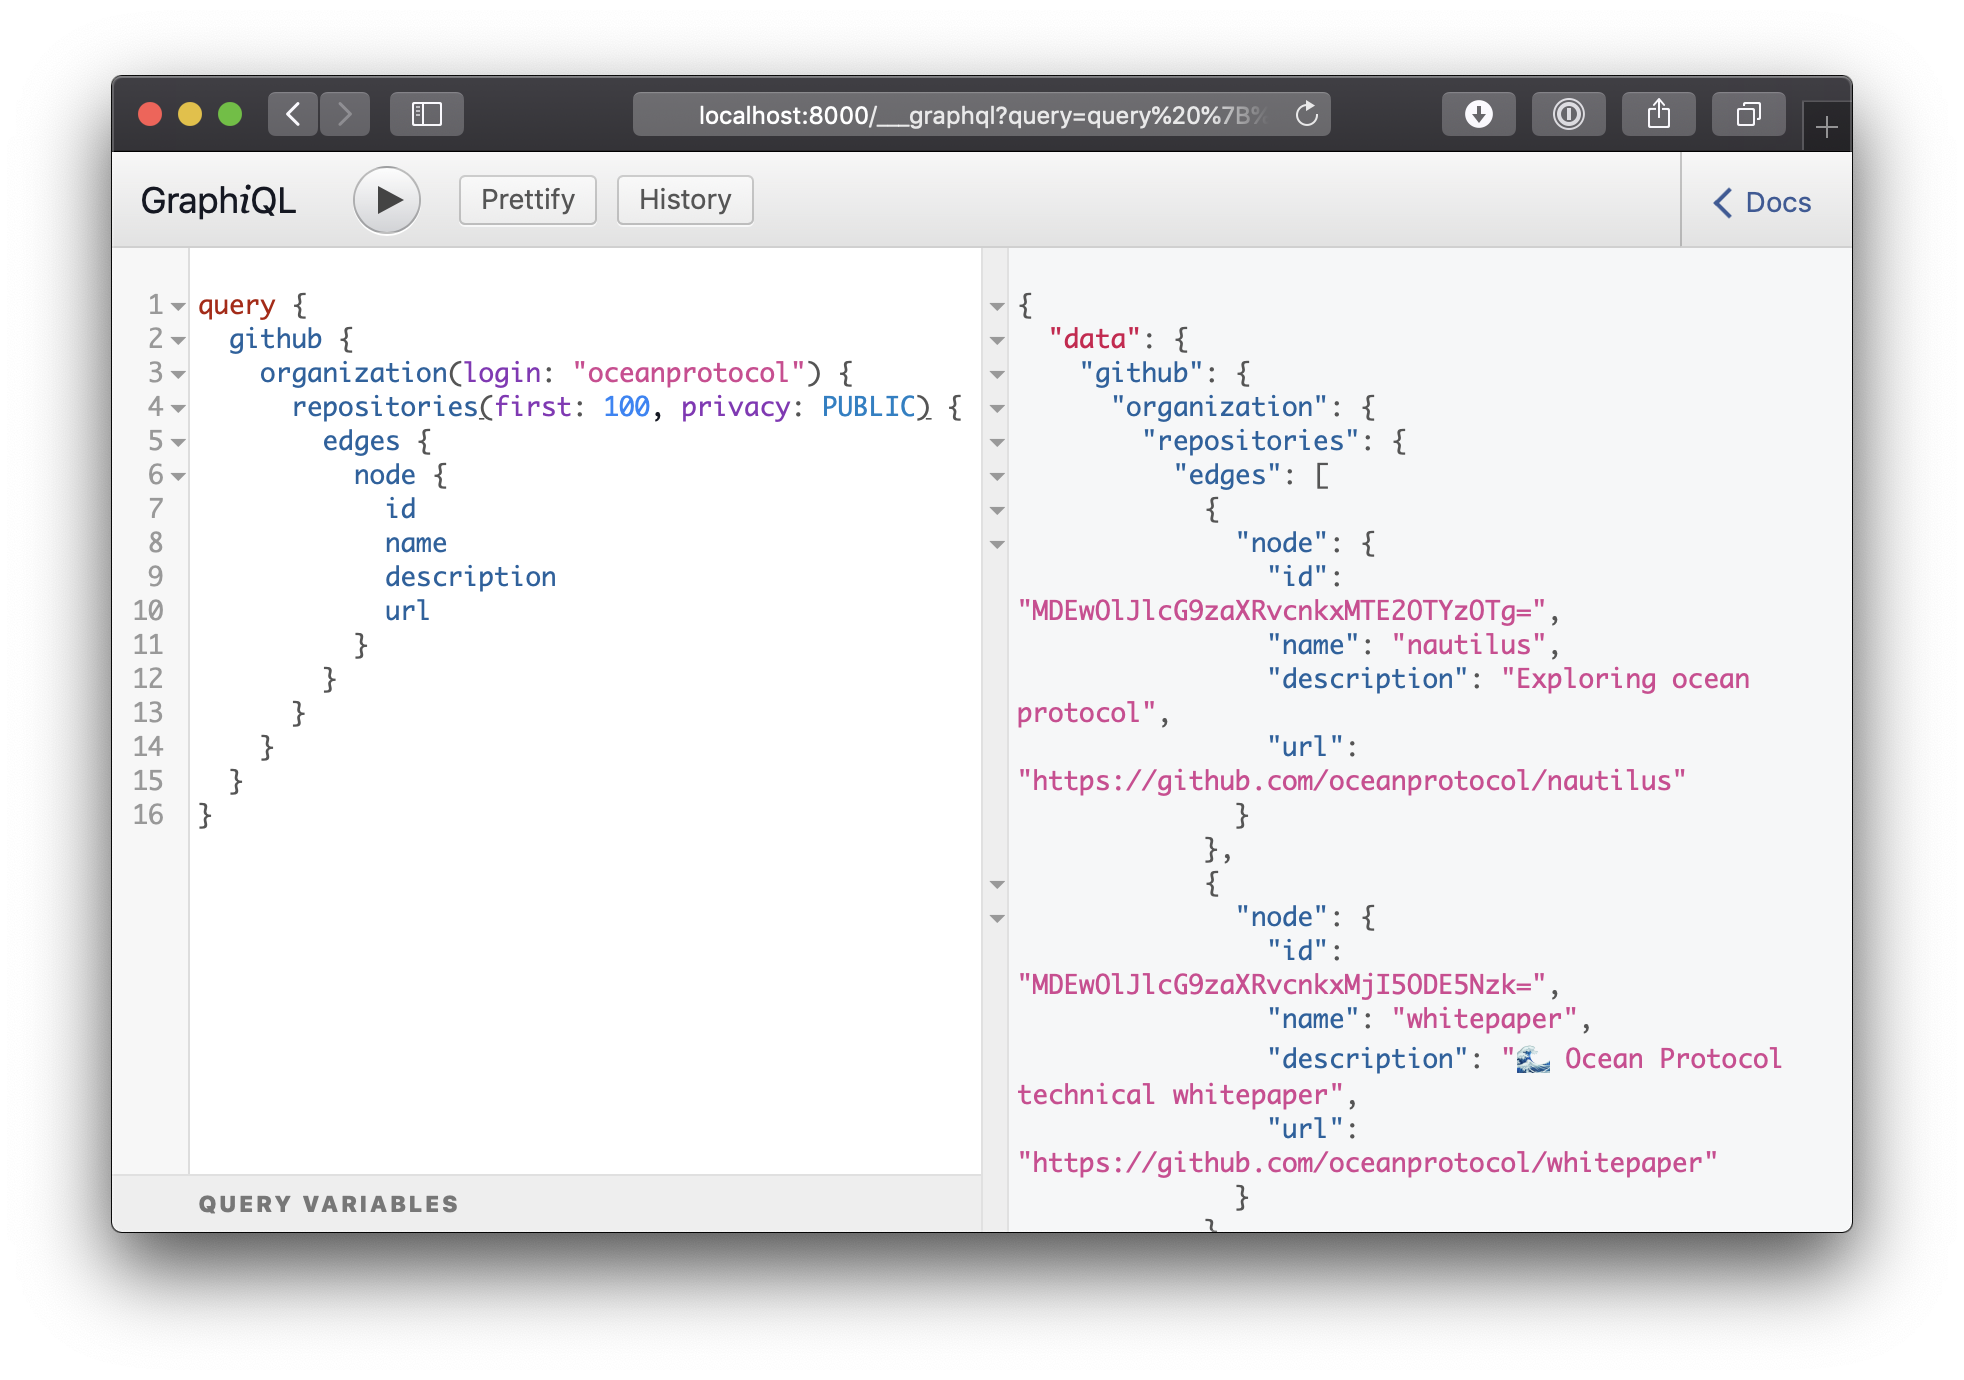Click the id field on line 7
The image size is (1964, 1380).
400,509
